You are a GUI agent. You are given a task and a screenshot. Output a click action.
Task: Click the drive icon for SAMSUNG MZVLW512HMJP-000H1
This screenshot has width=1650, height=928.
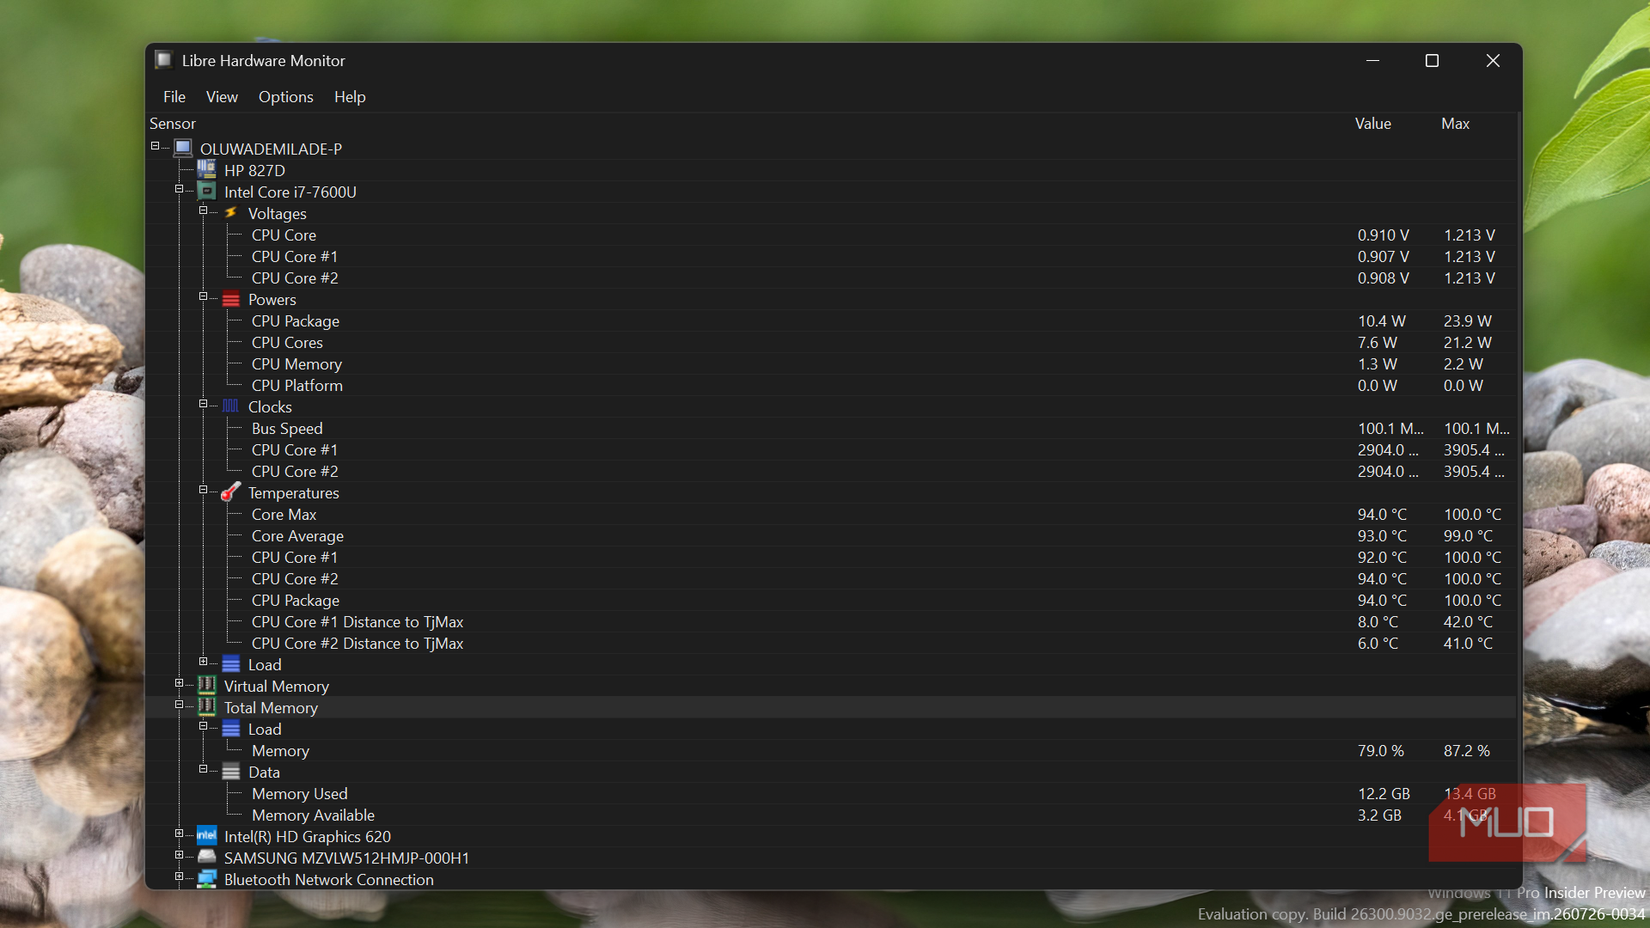[x=207, y=857]
